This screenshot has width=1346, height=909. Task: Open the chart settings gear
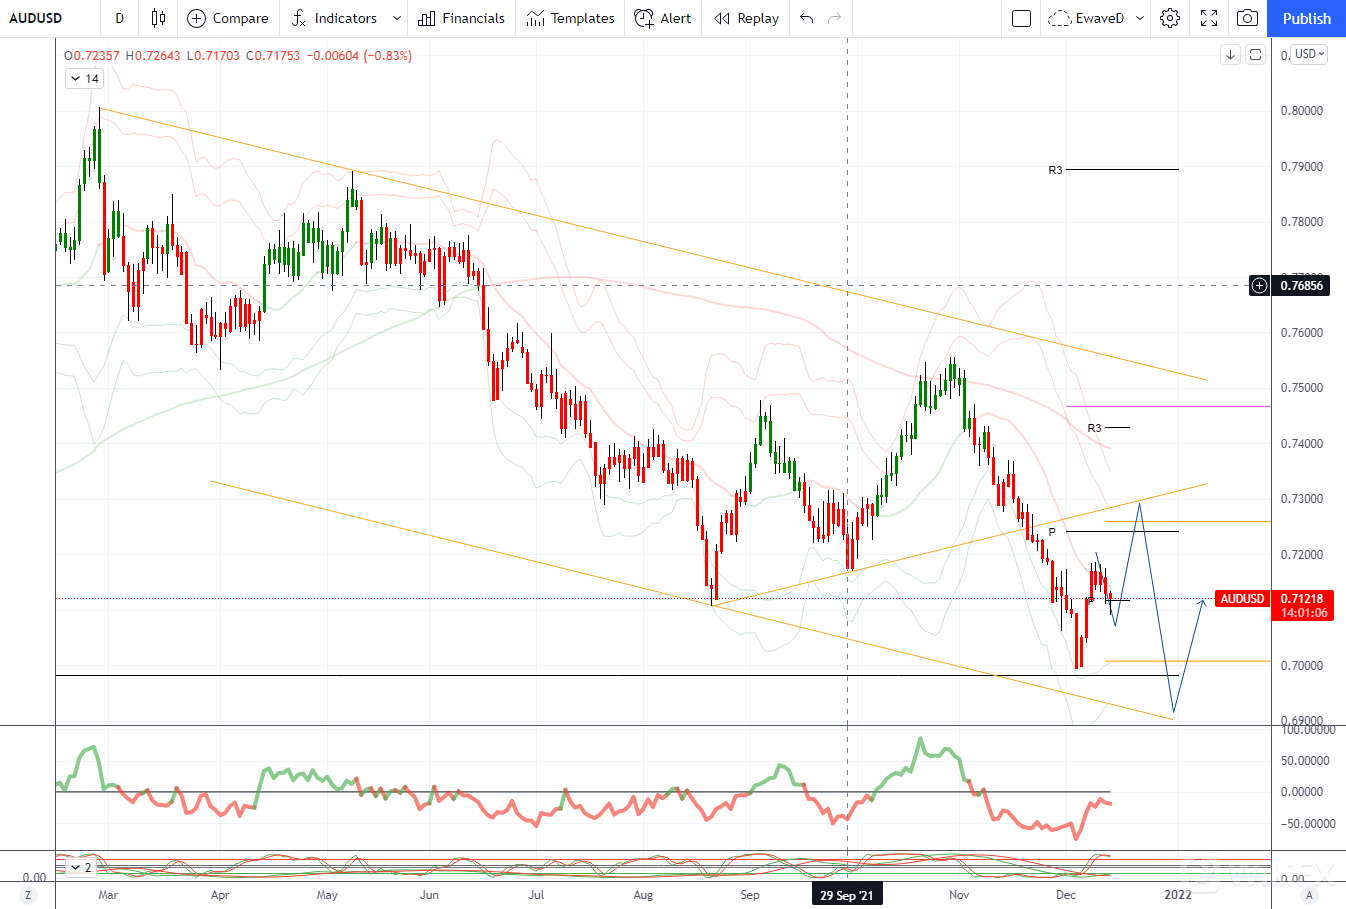point(1170,18)
